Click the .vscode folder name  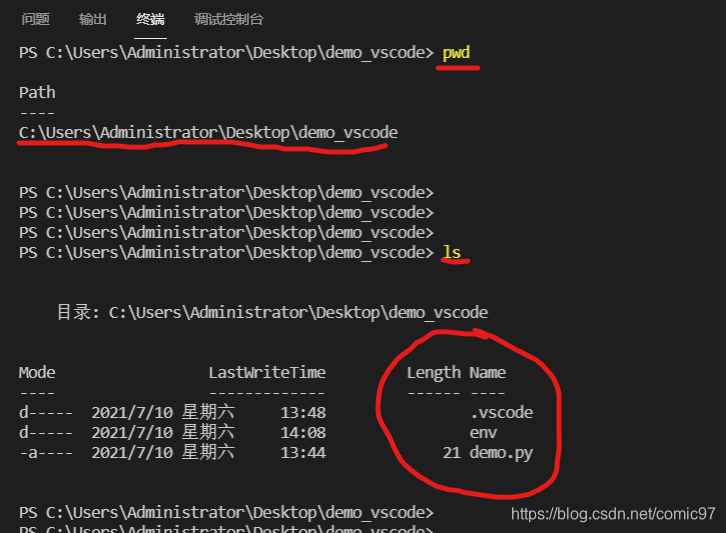click(501, 413)
